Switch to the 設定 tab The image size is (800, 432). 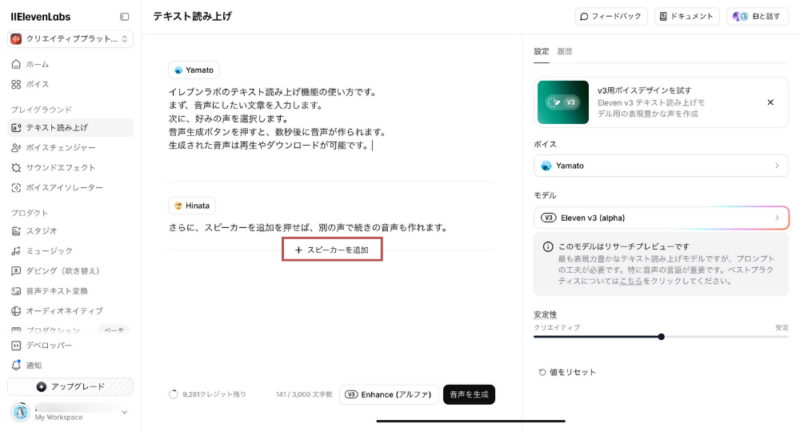point(541,51)
